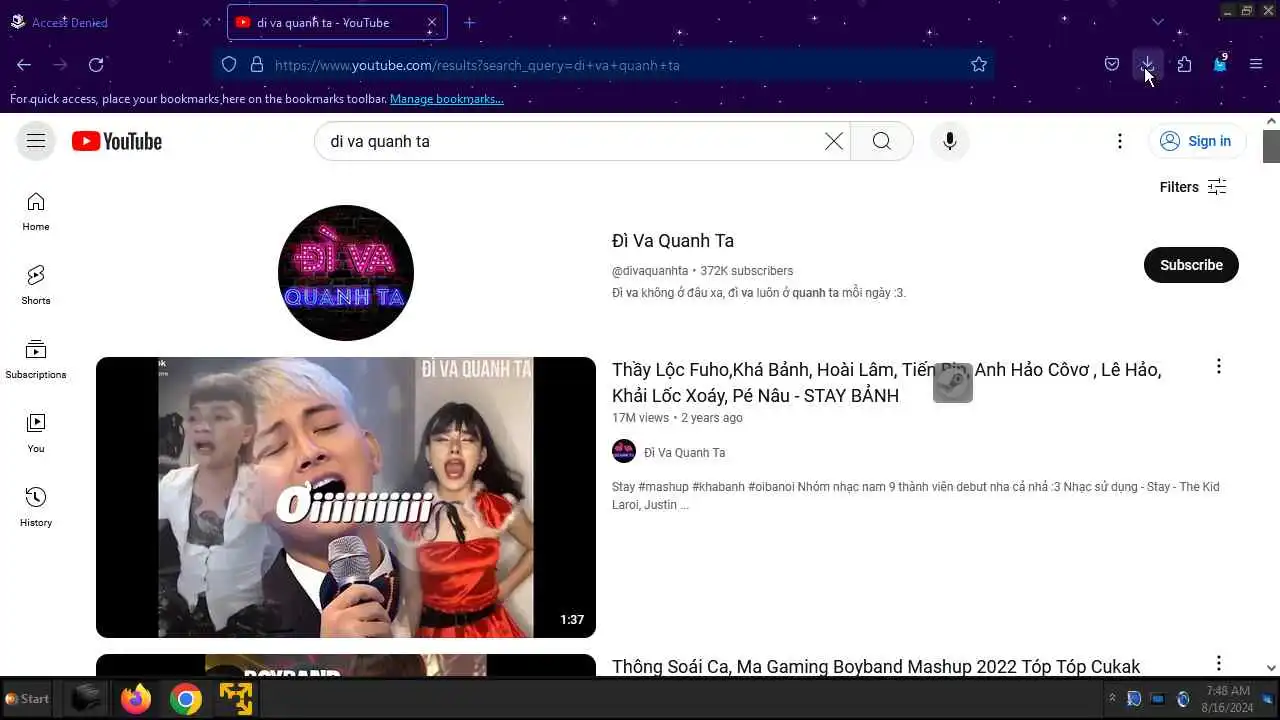This screenshot has width=1280, height=720.
Task: Open the You section in the sidebar
Action: pyautogui.click(x=36, y=433)
